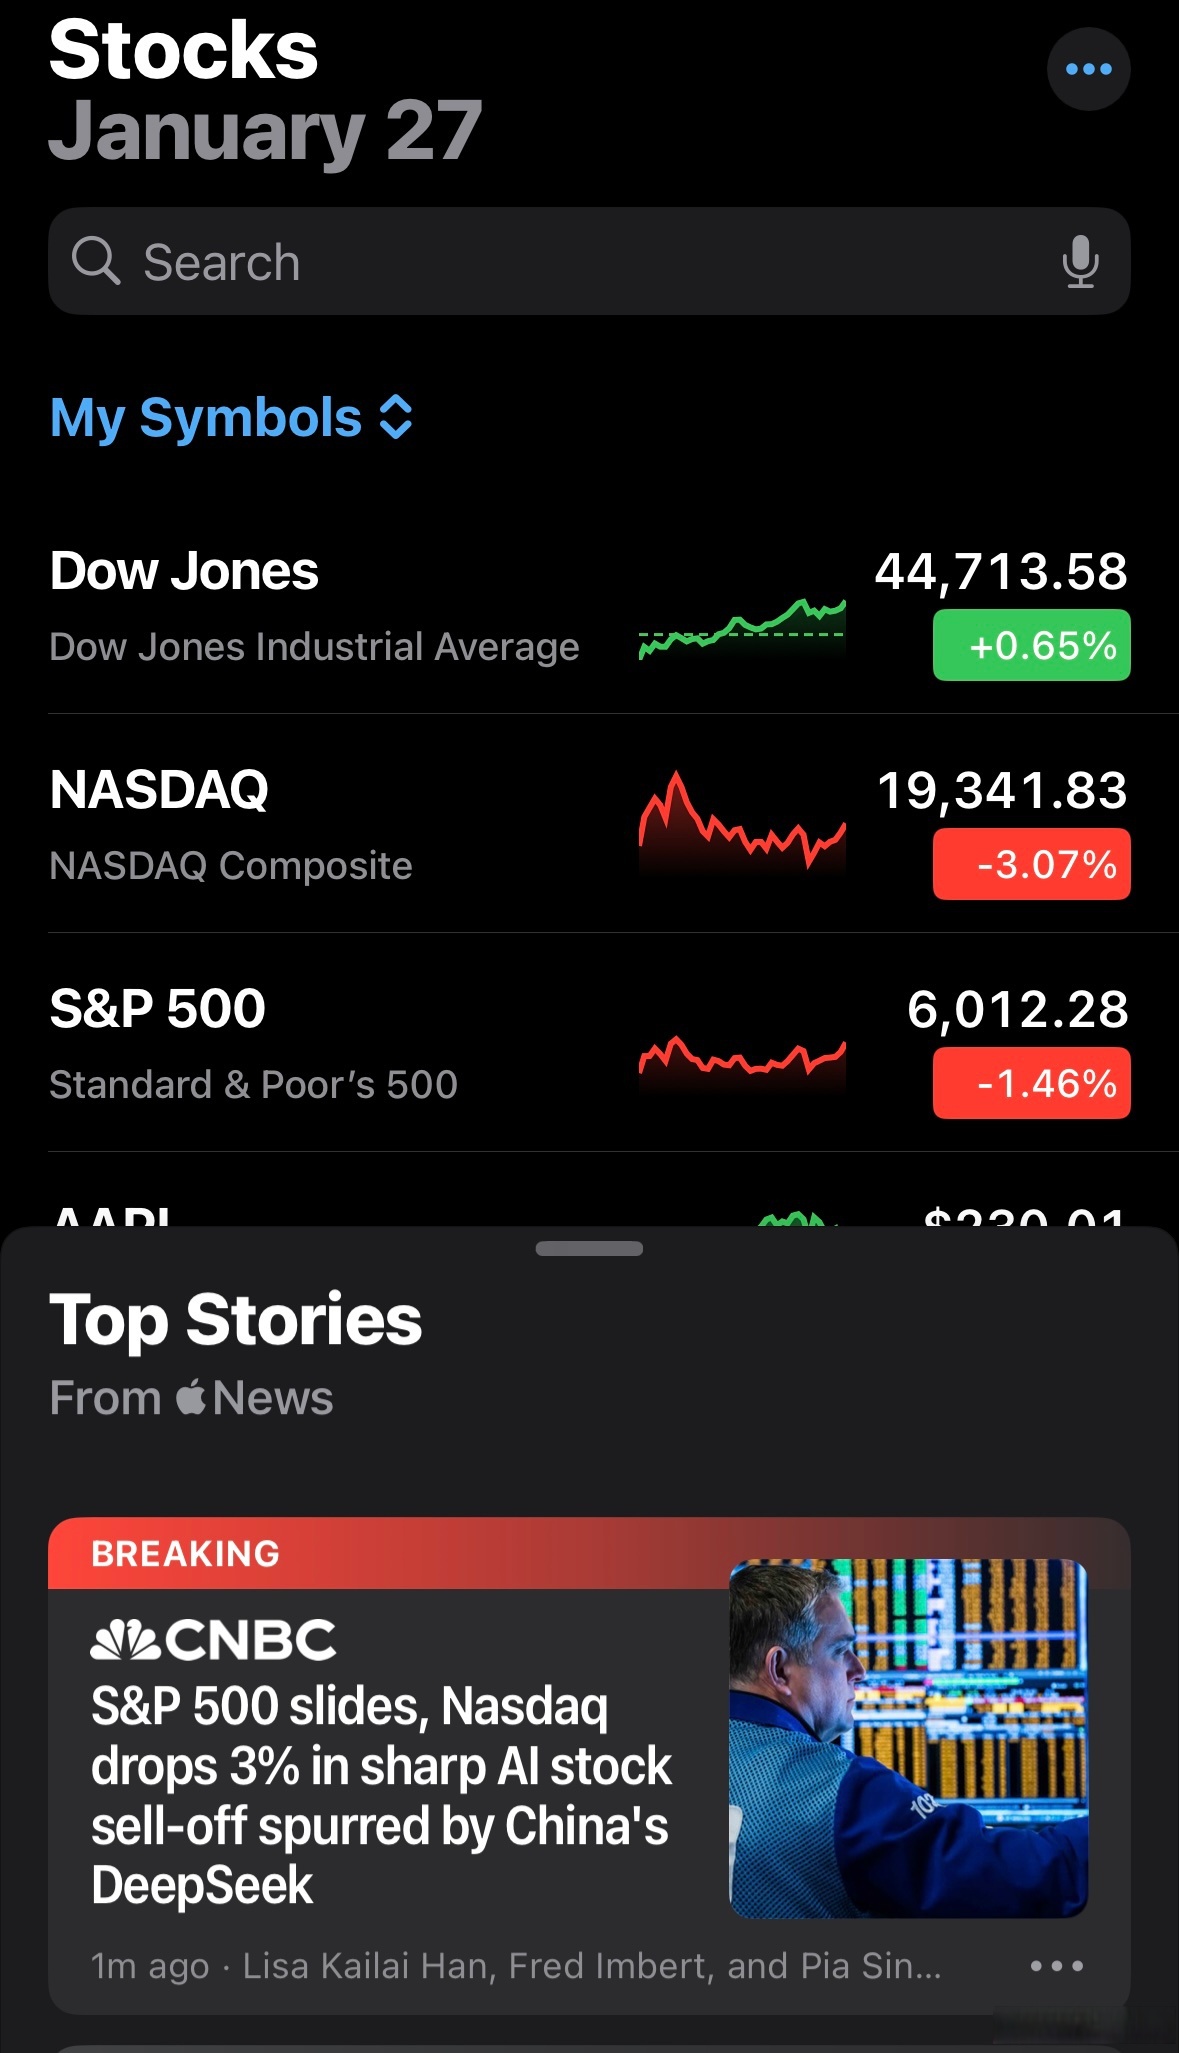View the Dow Jones green sparkline chart
The height and width of the screenshot is (2053, 1179).
pos(742,627)
